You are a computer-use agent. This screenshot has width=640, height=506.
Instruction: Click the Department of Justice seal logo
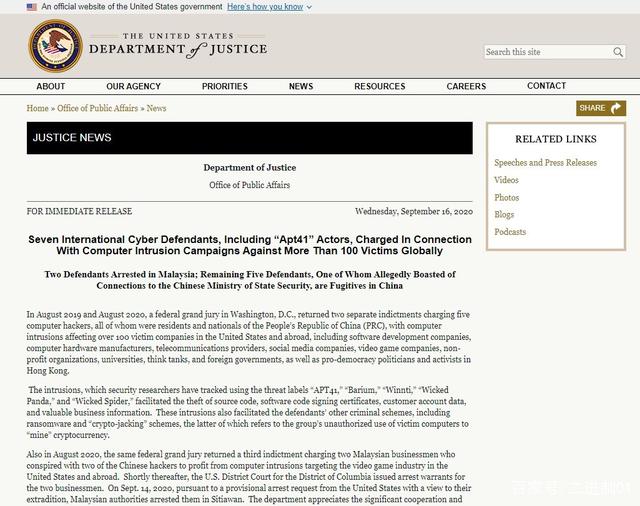(x=56, y=46)
